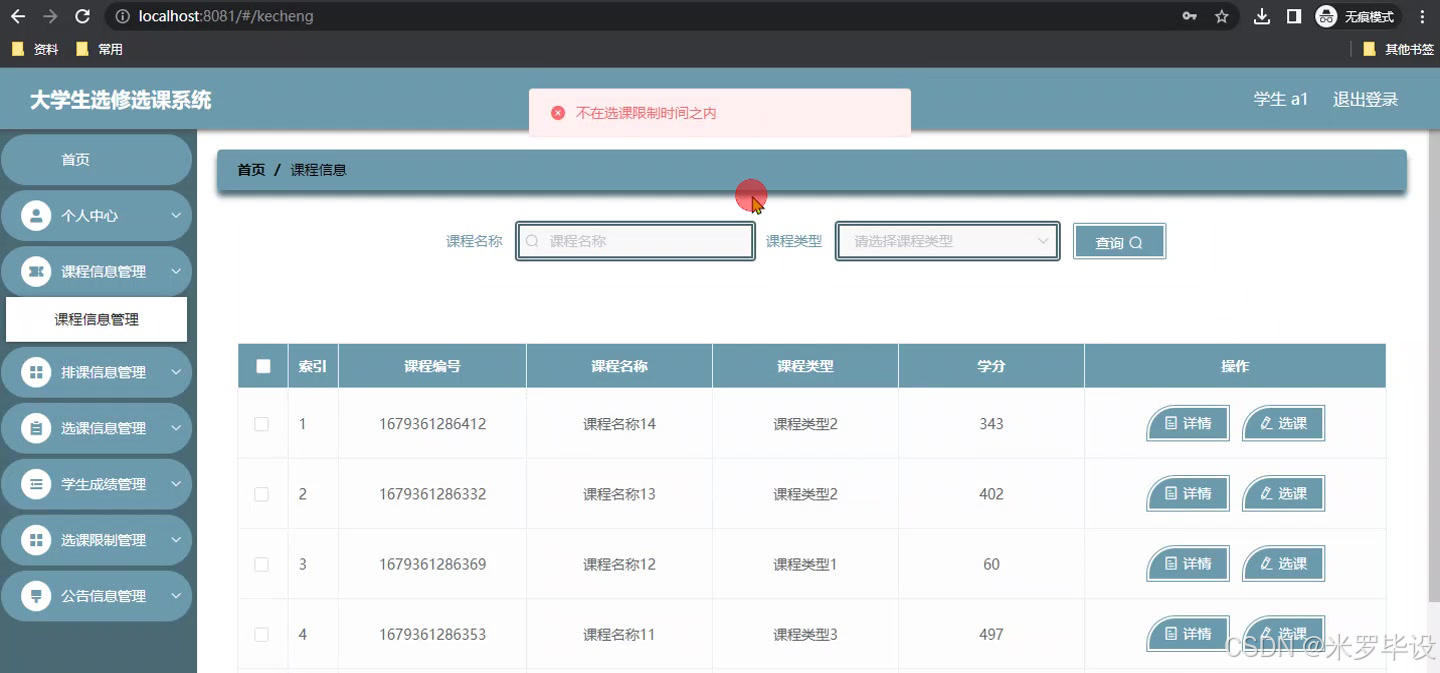Click the 选课限制管理 grid icon
1440x673 pixels.
point(36,540)
